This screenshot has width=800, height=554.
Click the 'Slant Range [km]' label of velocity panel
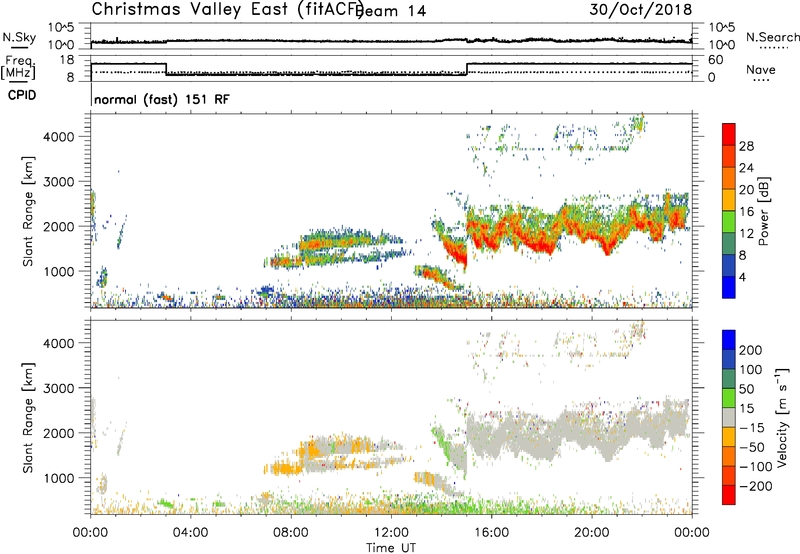28,418
